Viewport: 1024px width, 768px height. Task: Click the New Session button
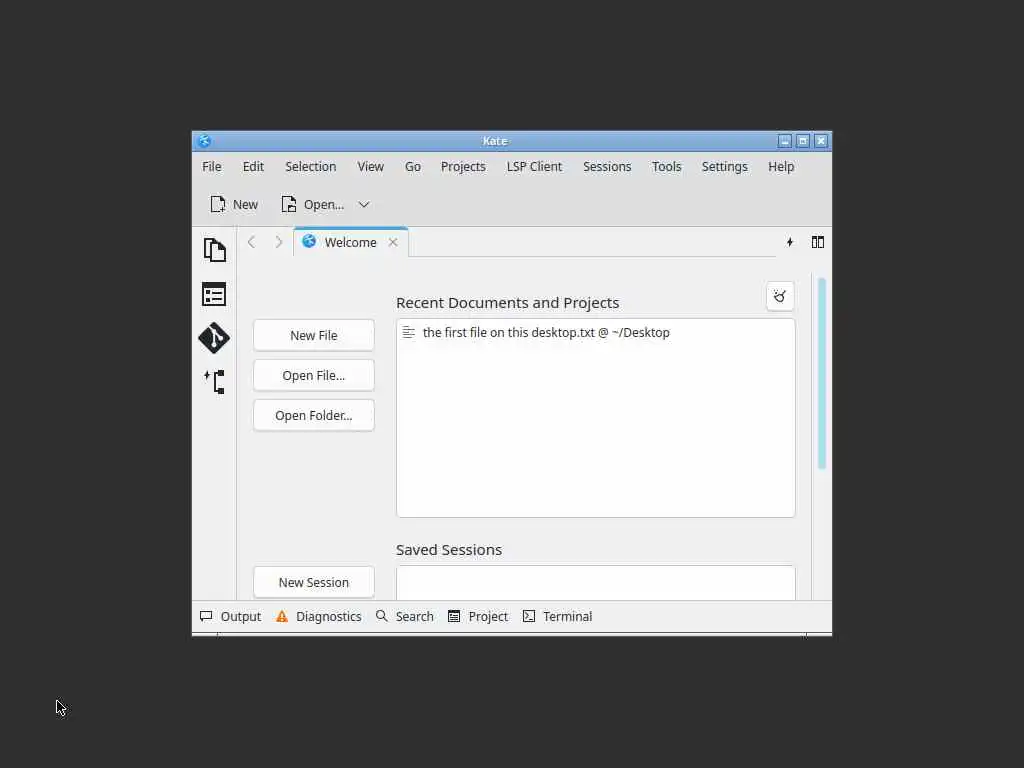click(x=313, y=582)
